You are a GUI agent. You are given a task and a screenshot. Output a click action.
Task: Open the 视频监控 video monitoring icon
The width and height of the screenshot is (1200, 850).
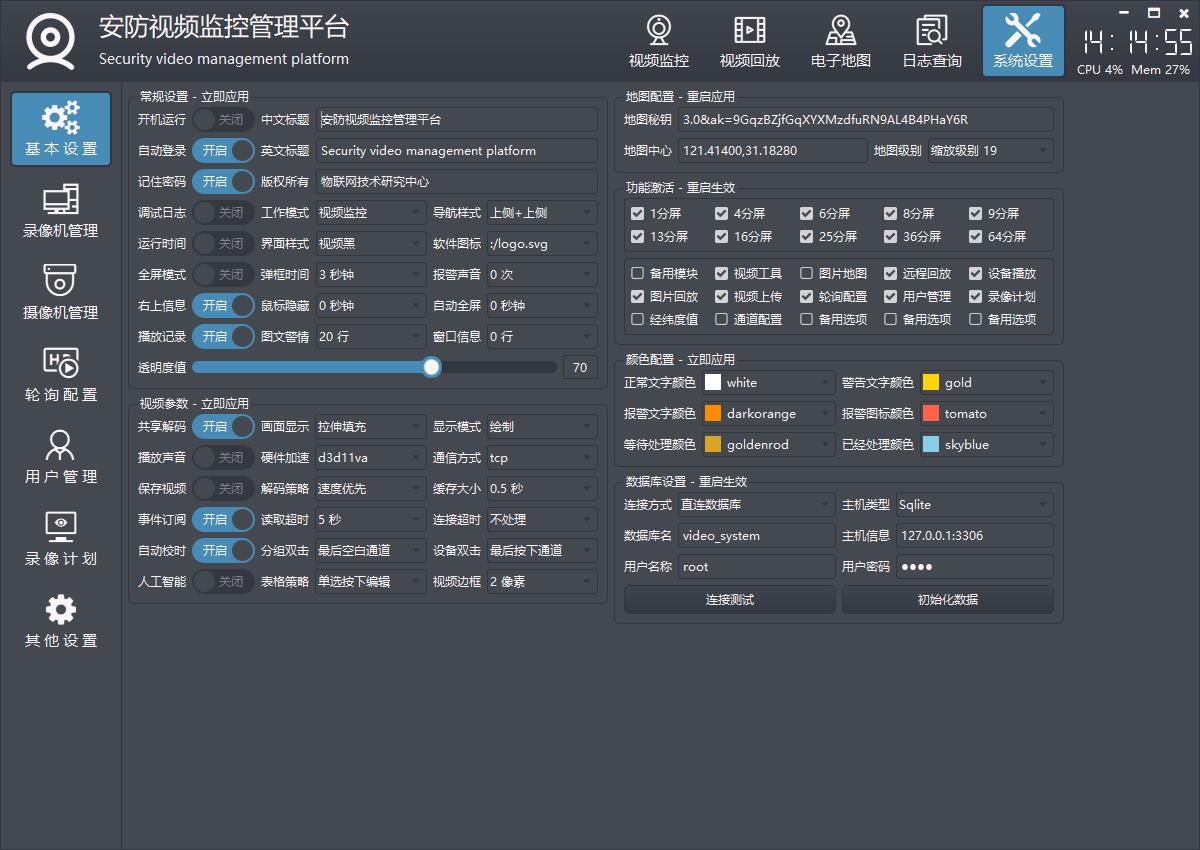[658, 42]
